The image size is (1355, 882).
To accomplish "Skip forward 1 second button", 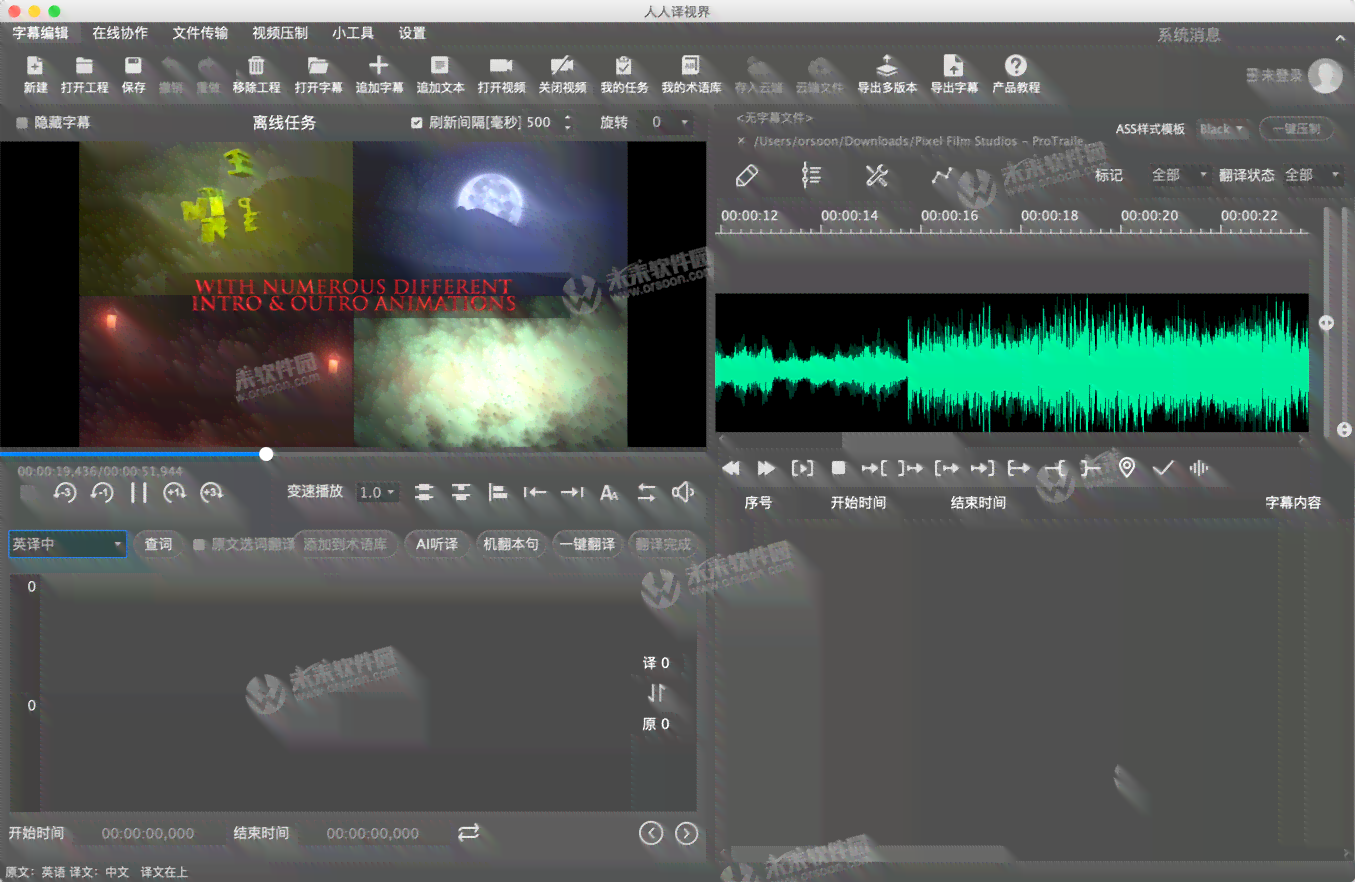I will [x=175, y=492].
